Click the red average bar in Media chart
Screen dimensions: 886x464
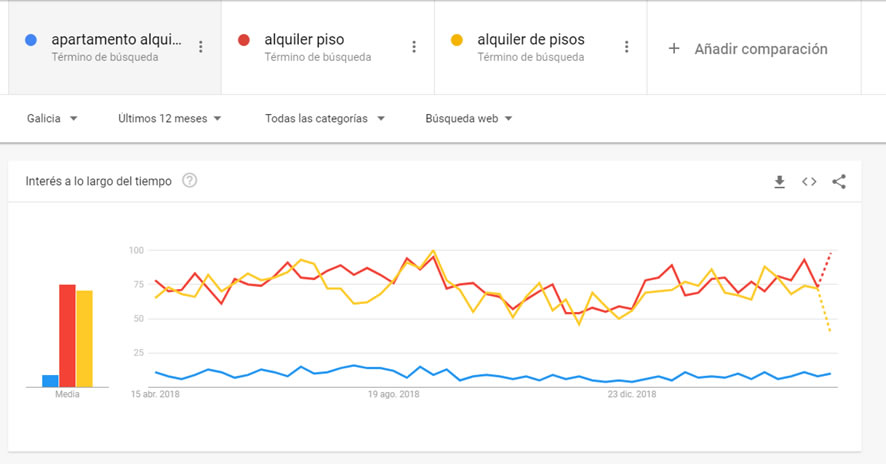pyautogui.click(x=67, y=336)
